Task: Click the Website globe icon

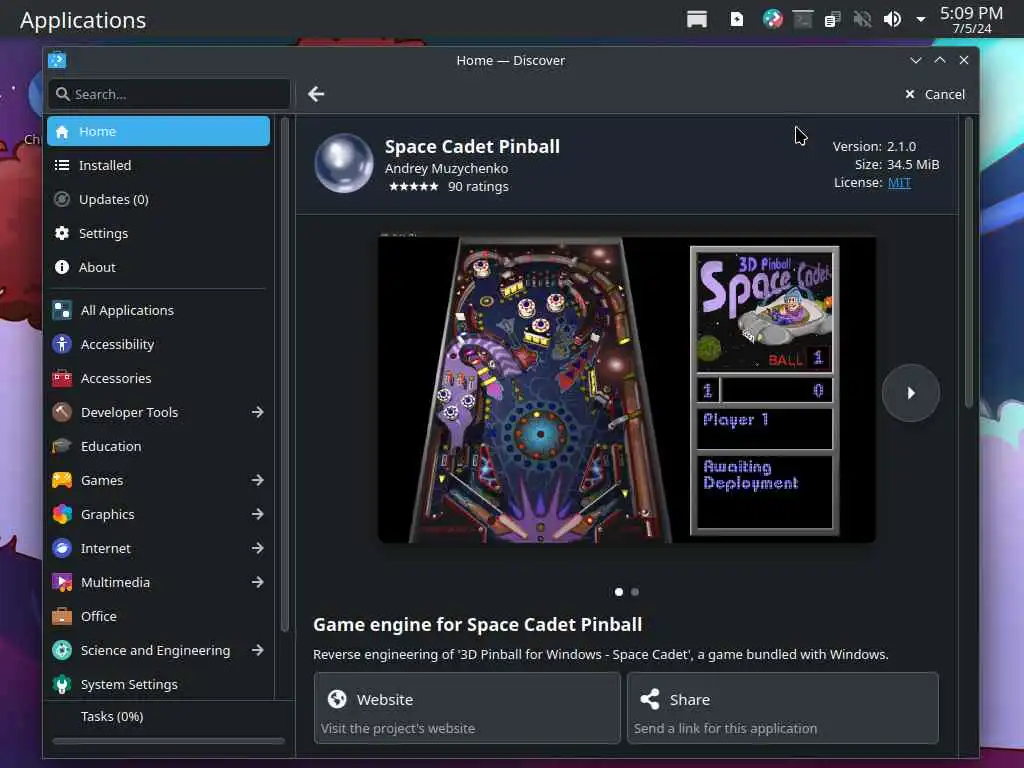Action: [337, 699]
